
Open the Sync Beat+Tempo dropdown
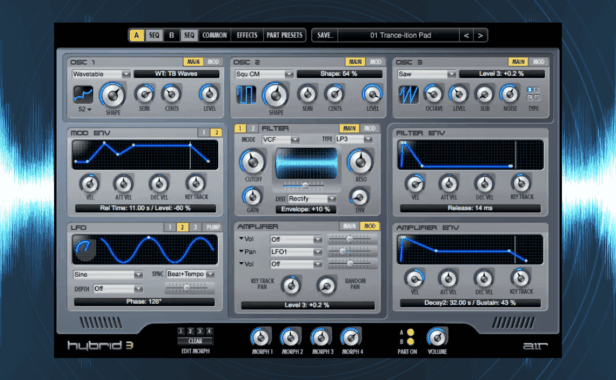pos(190,274)
